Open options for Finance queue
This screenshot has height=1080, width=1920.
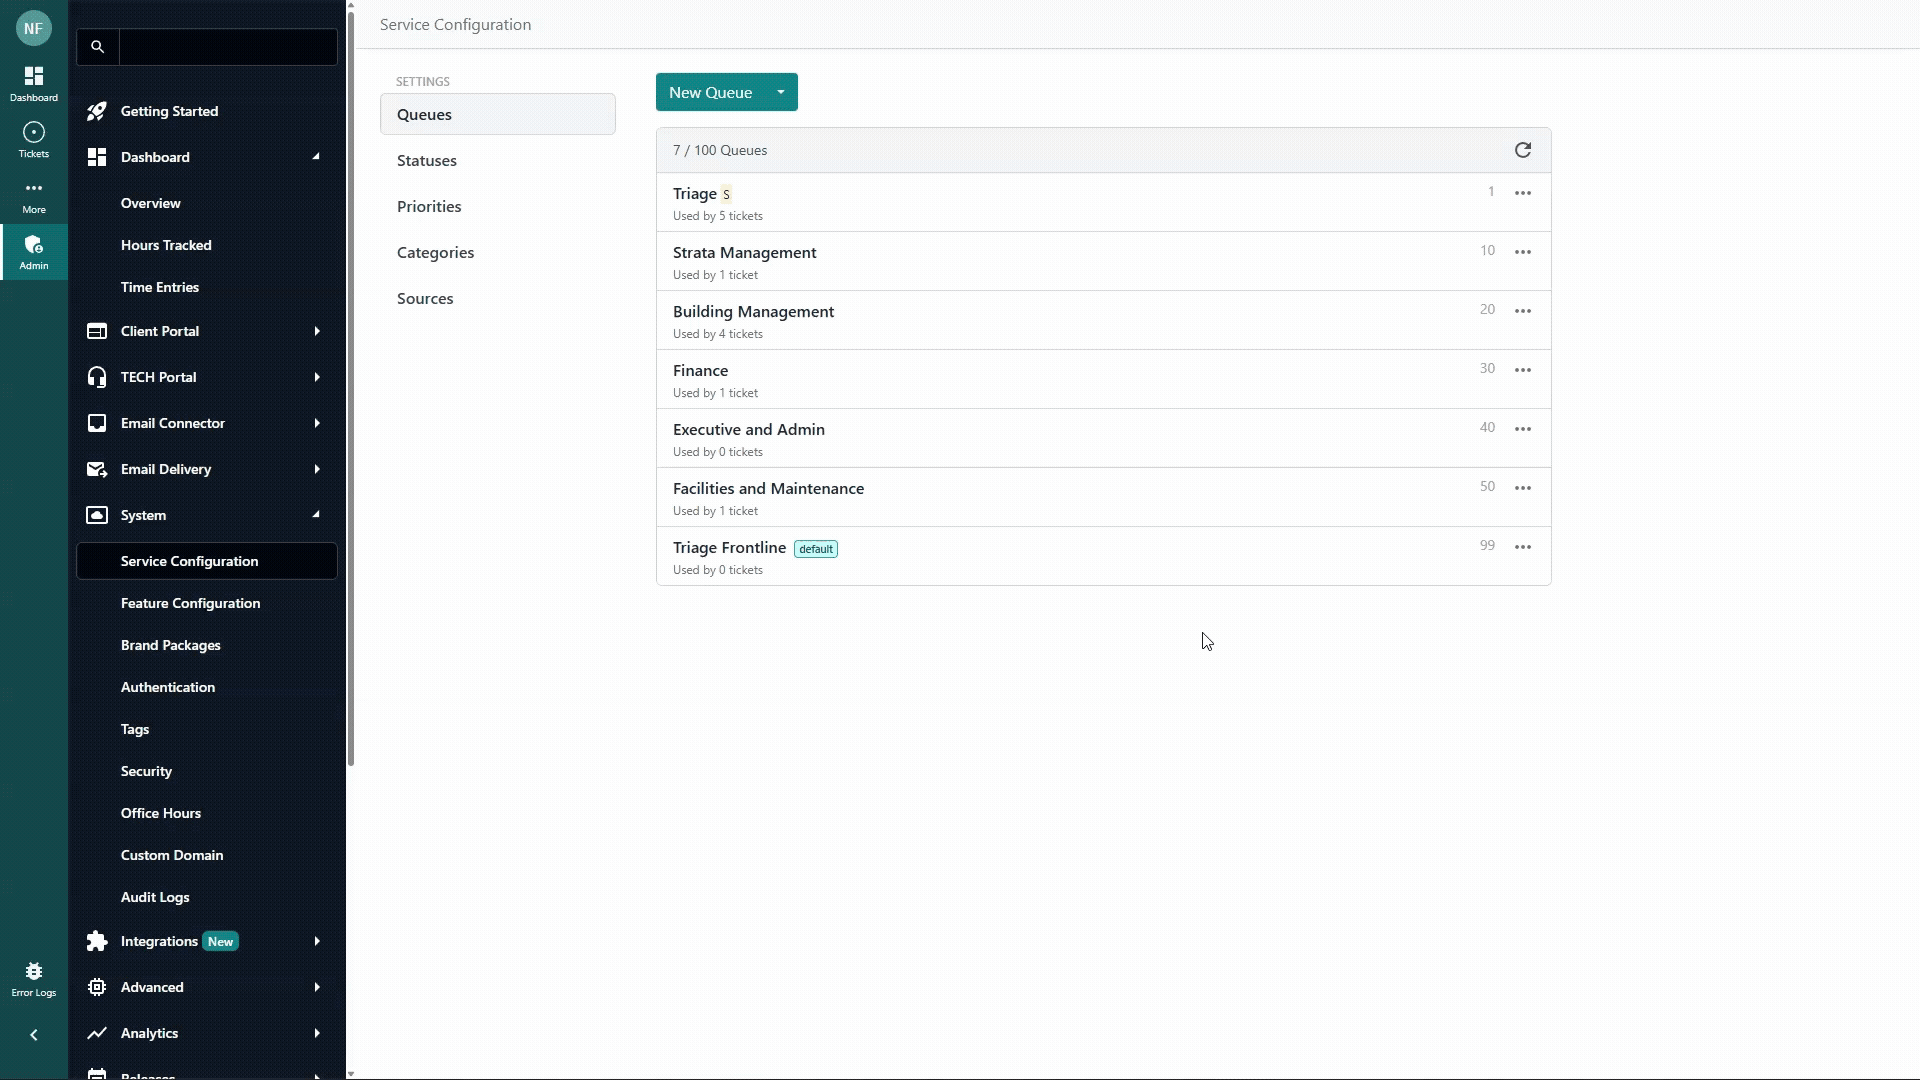point(1522,370)
